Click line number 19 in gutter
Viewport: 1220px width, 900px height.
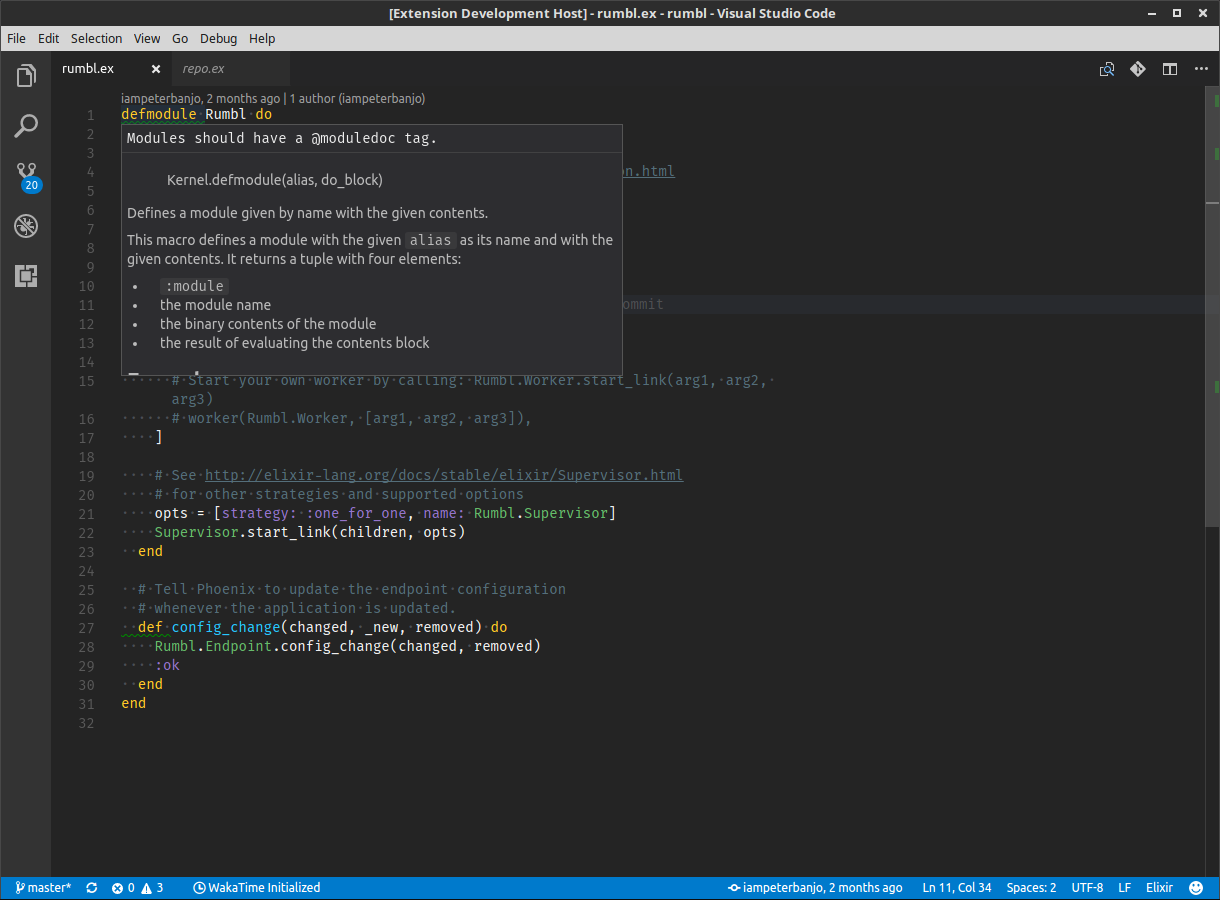(x=86, y=476)
